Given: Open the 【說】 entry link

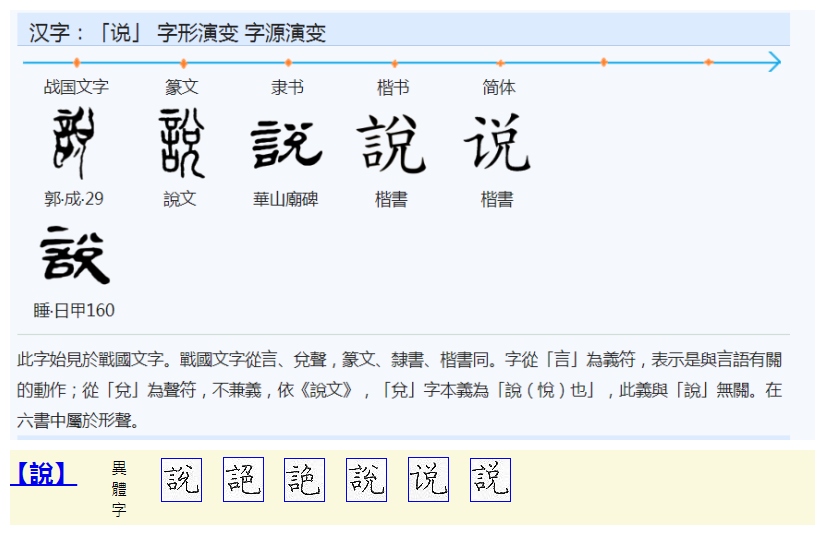Looking at the screenshot, I should (43, 473).
